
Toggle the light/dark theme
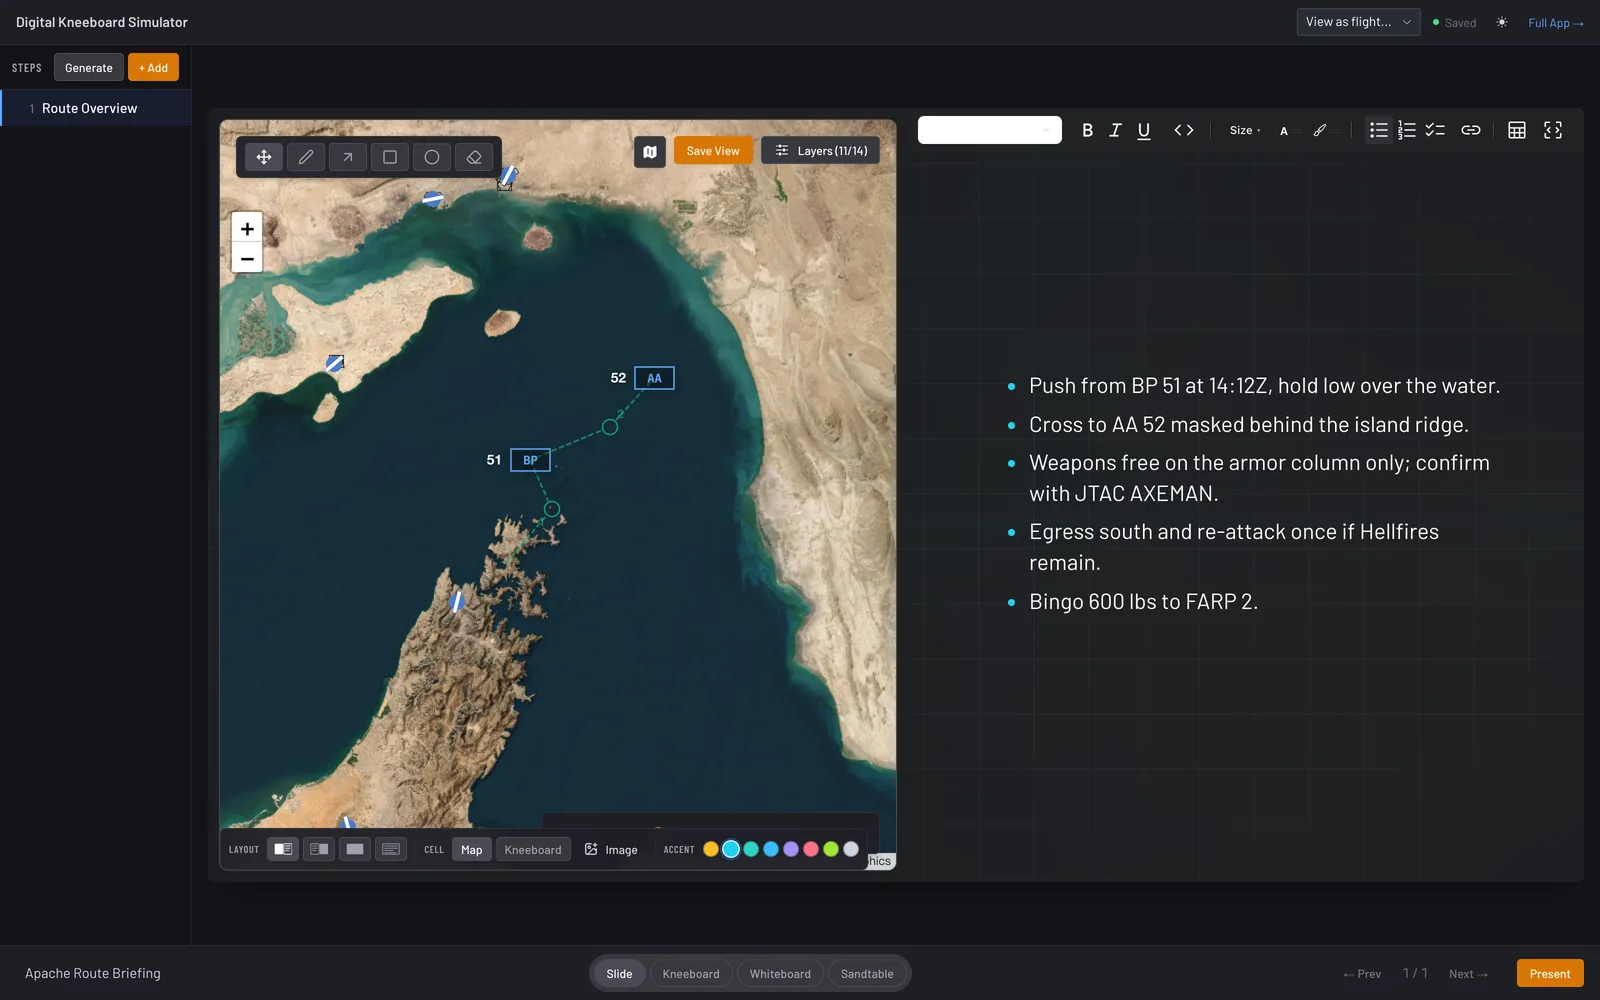pos(1502,22)
